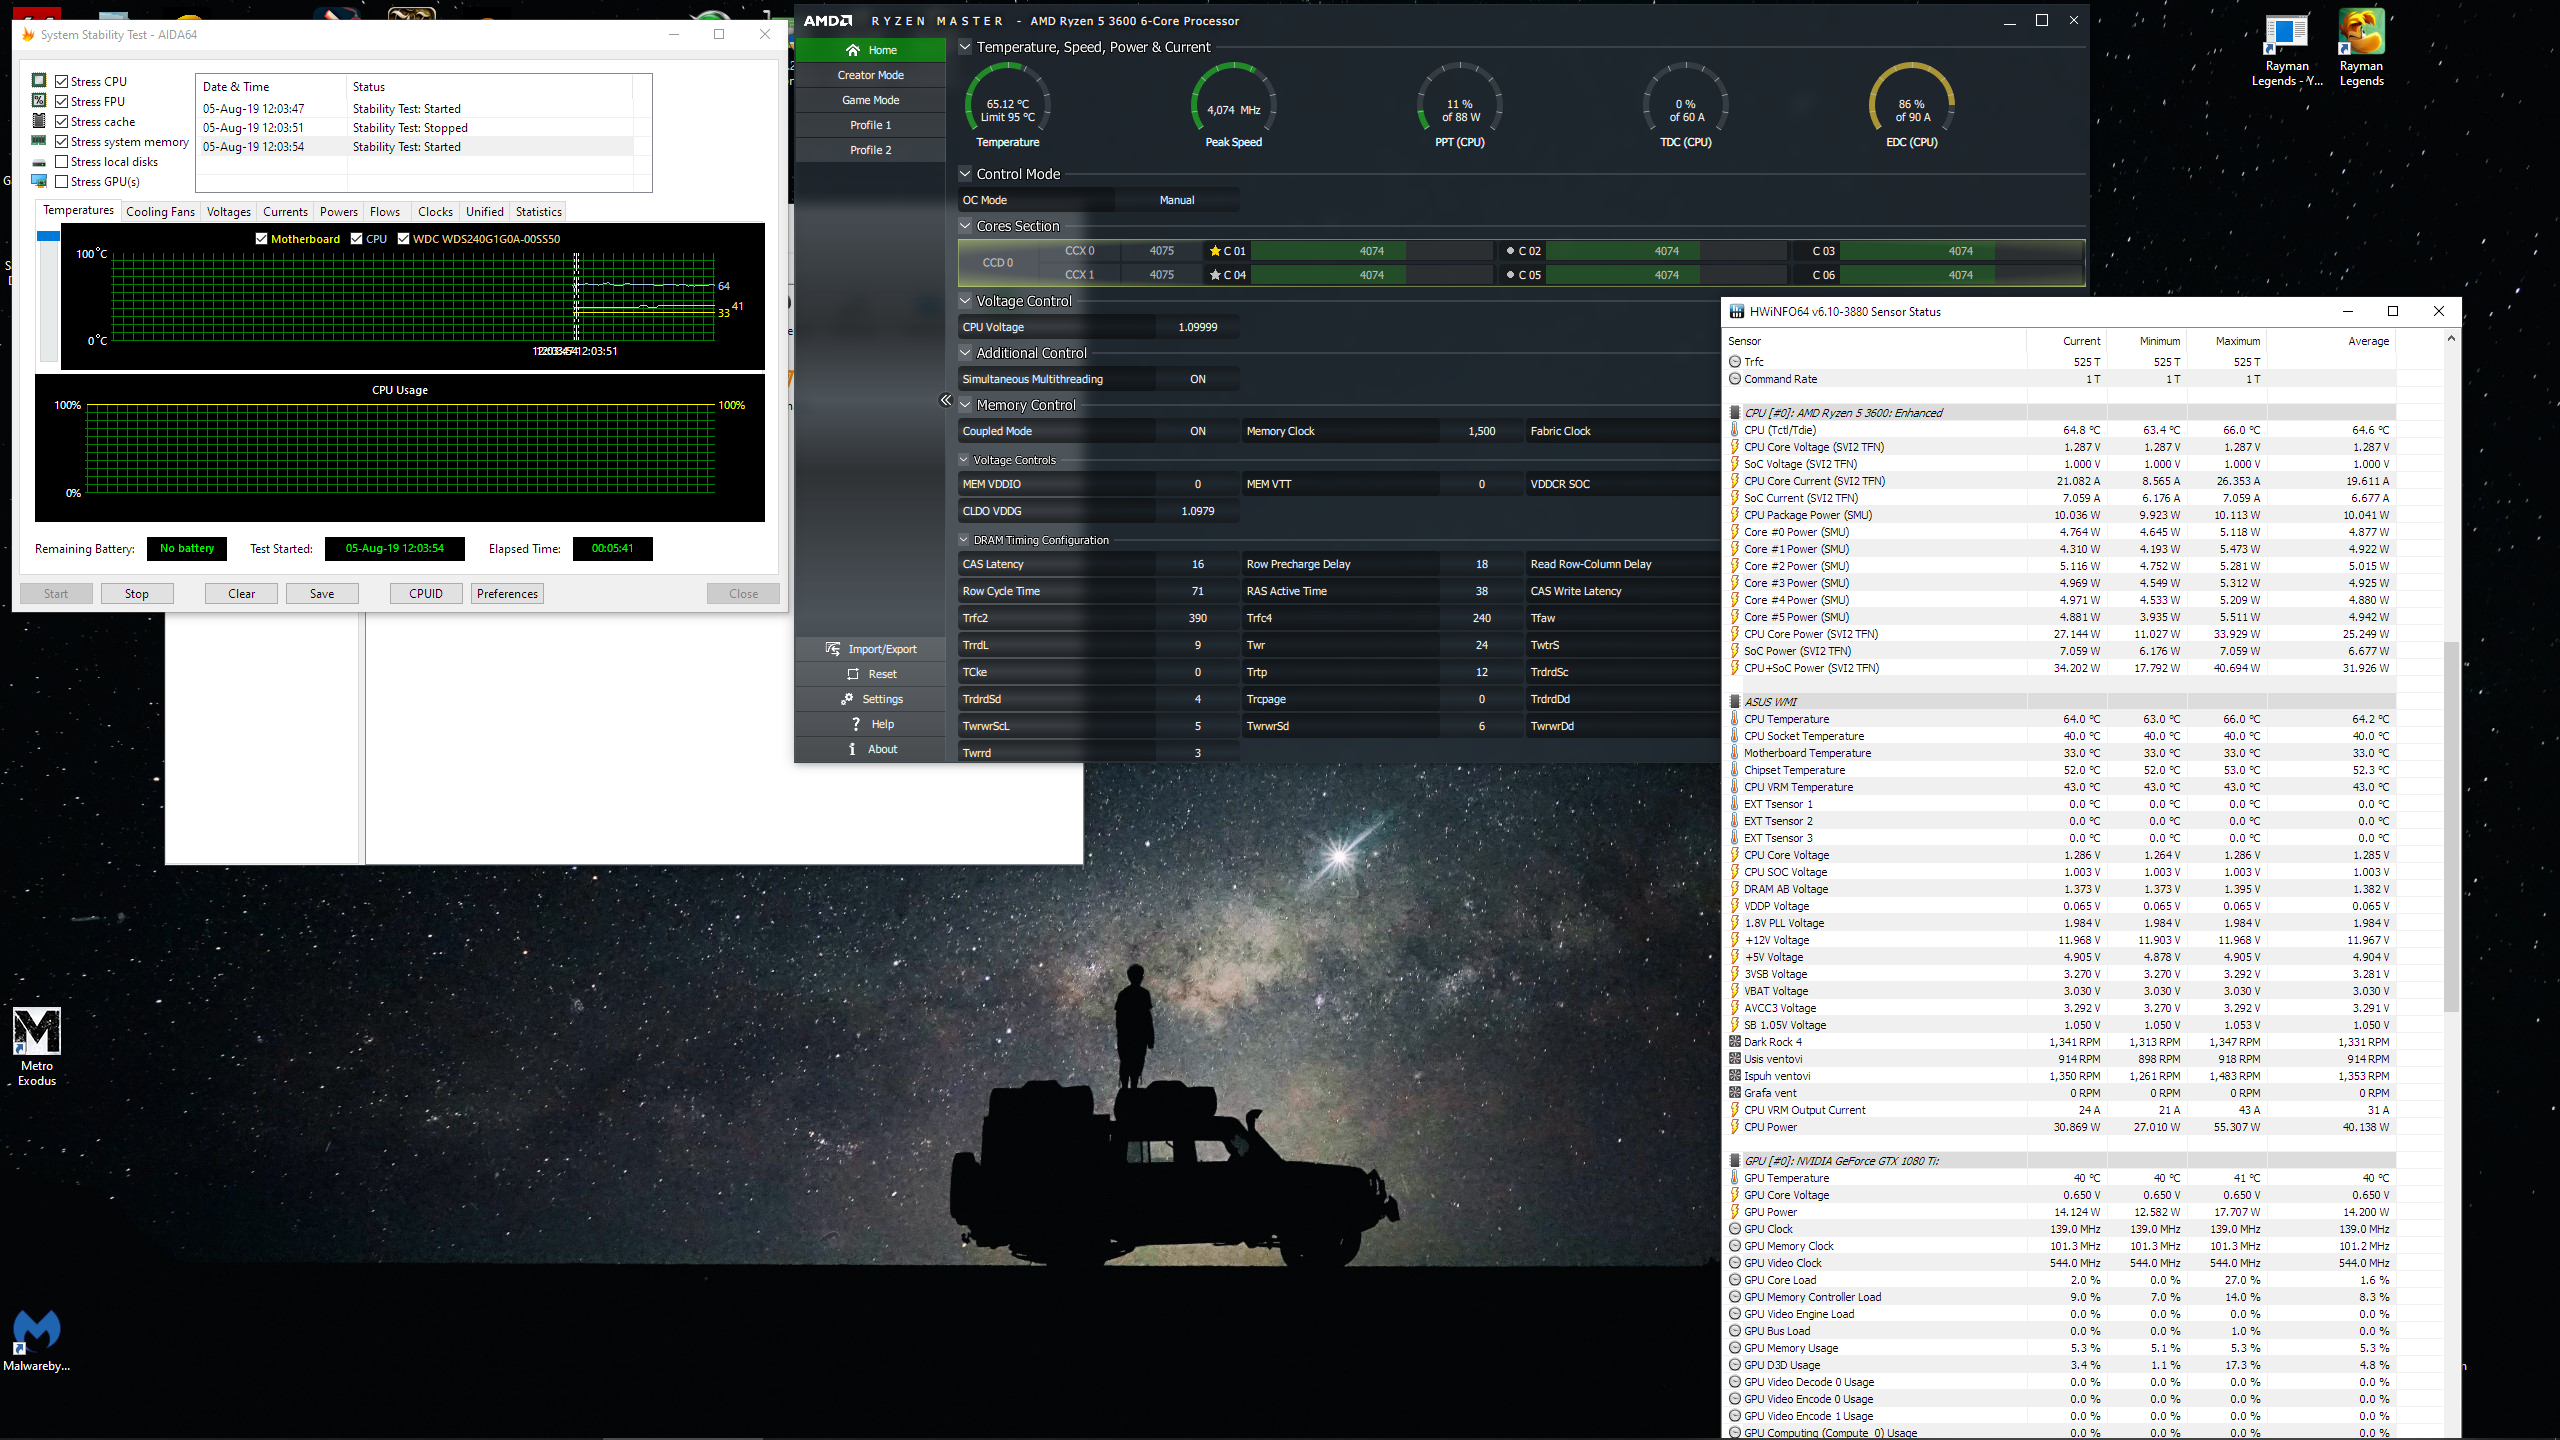
Task: Open CPUID from AIDA64
Action: pyautogui.click(x=426, y=594)
